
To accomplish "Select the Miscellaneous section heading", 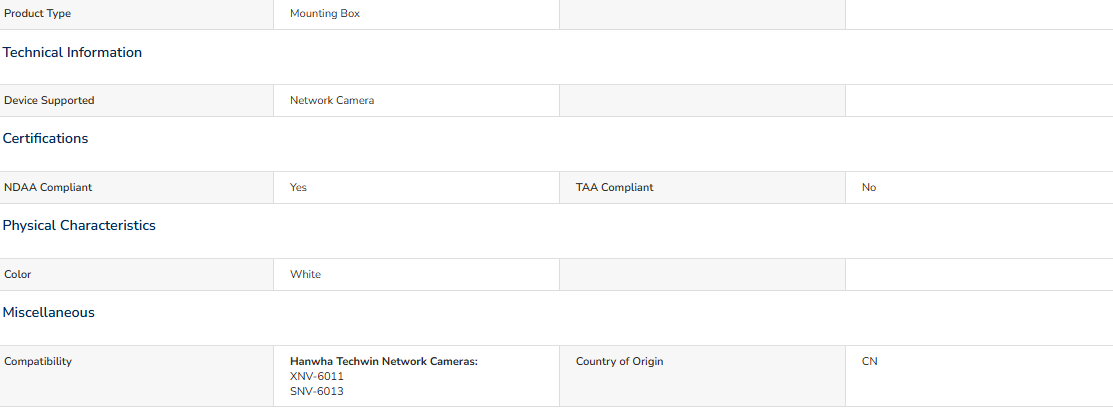I will click(x=49, y=313).
